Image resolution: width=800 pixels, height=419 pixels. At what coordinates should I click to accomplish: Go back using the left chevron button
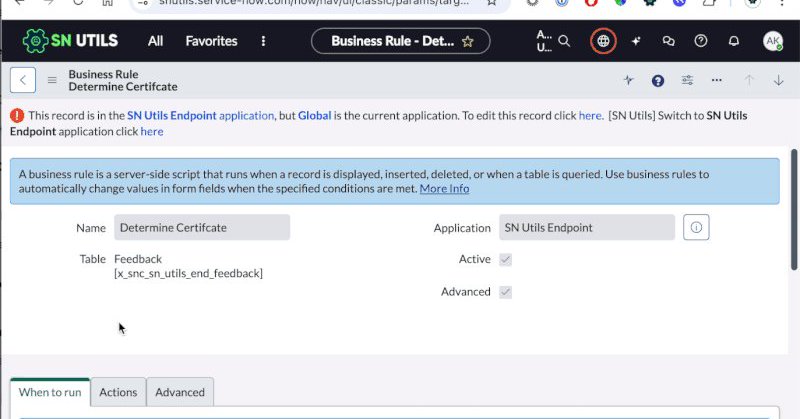tap(23, 80)
